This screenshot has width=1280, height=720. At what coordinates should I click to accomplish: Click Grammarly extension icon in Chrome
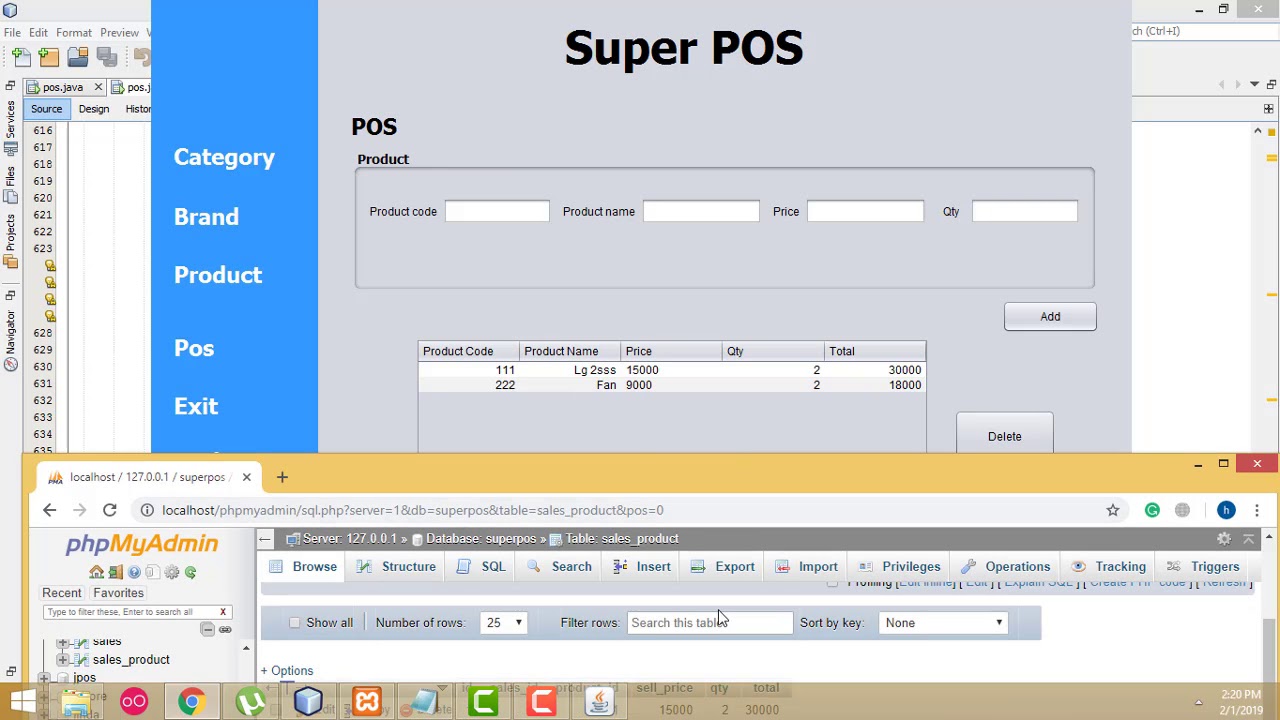pos(1152,510)
